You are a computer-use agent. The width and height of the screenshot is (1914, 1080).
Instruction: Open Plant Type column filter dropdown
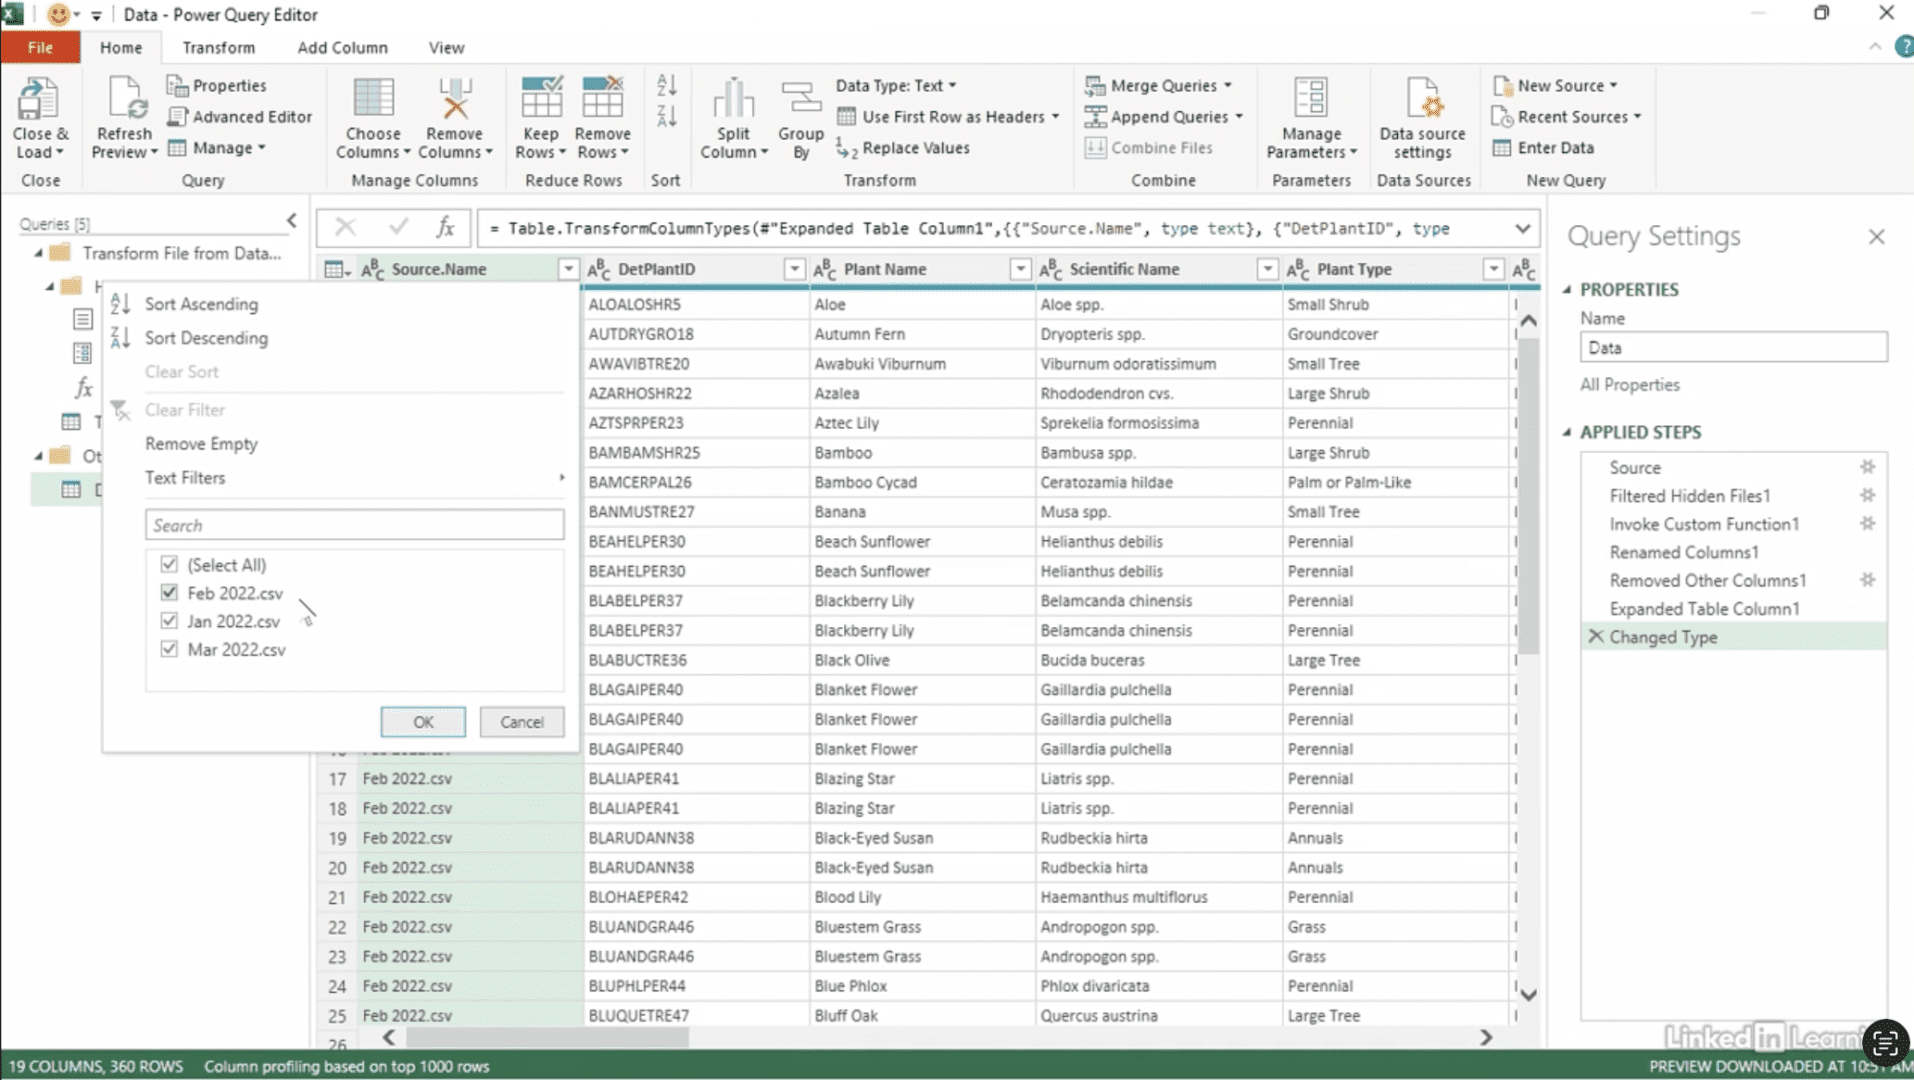[x=1493, y=269]
